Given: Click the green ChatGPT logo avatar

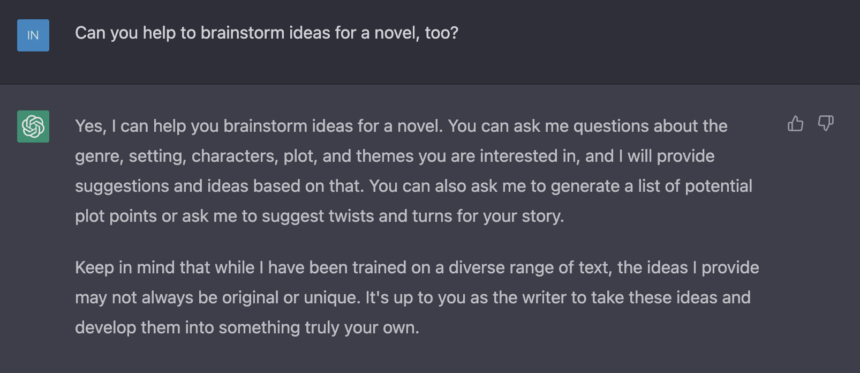Looking at the screenshot, I should [x=33, y=126].
